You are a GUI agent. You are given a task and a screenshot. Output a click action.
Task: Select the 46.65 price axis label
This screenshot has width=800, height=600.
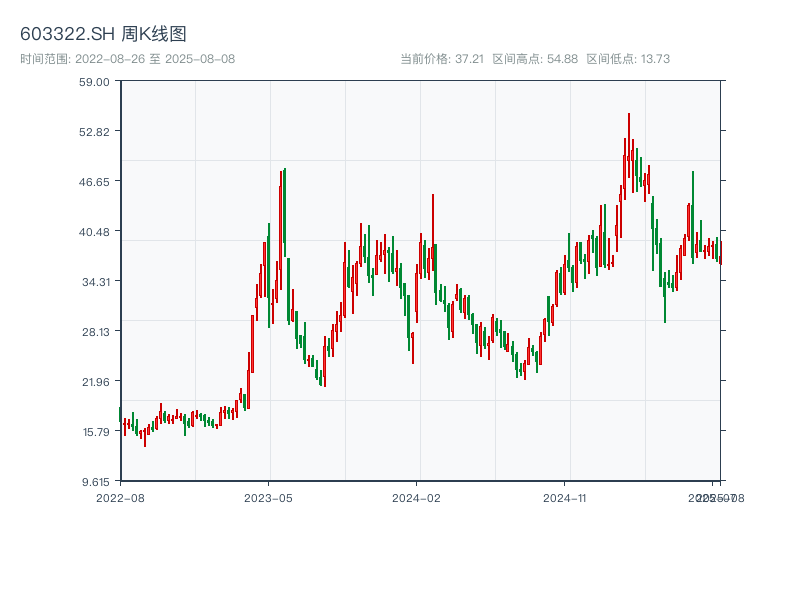click(x=94, y=181)
